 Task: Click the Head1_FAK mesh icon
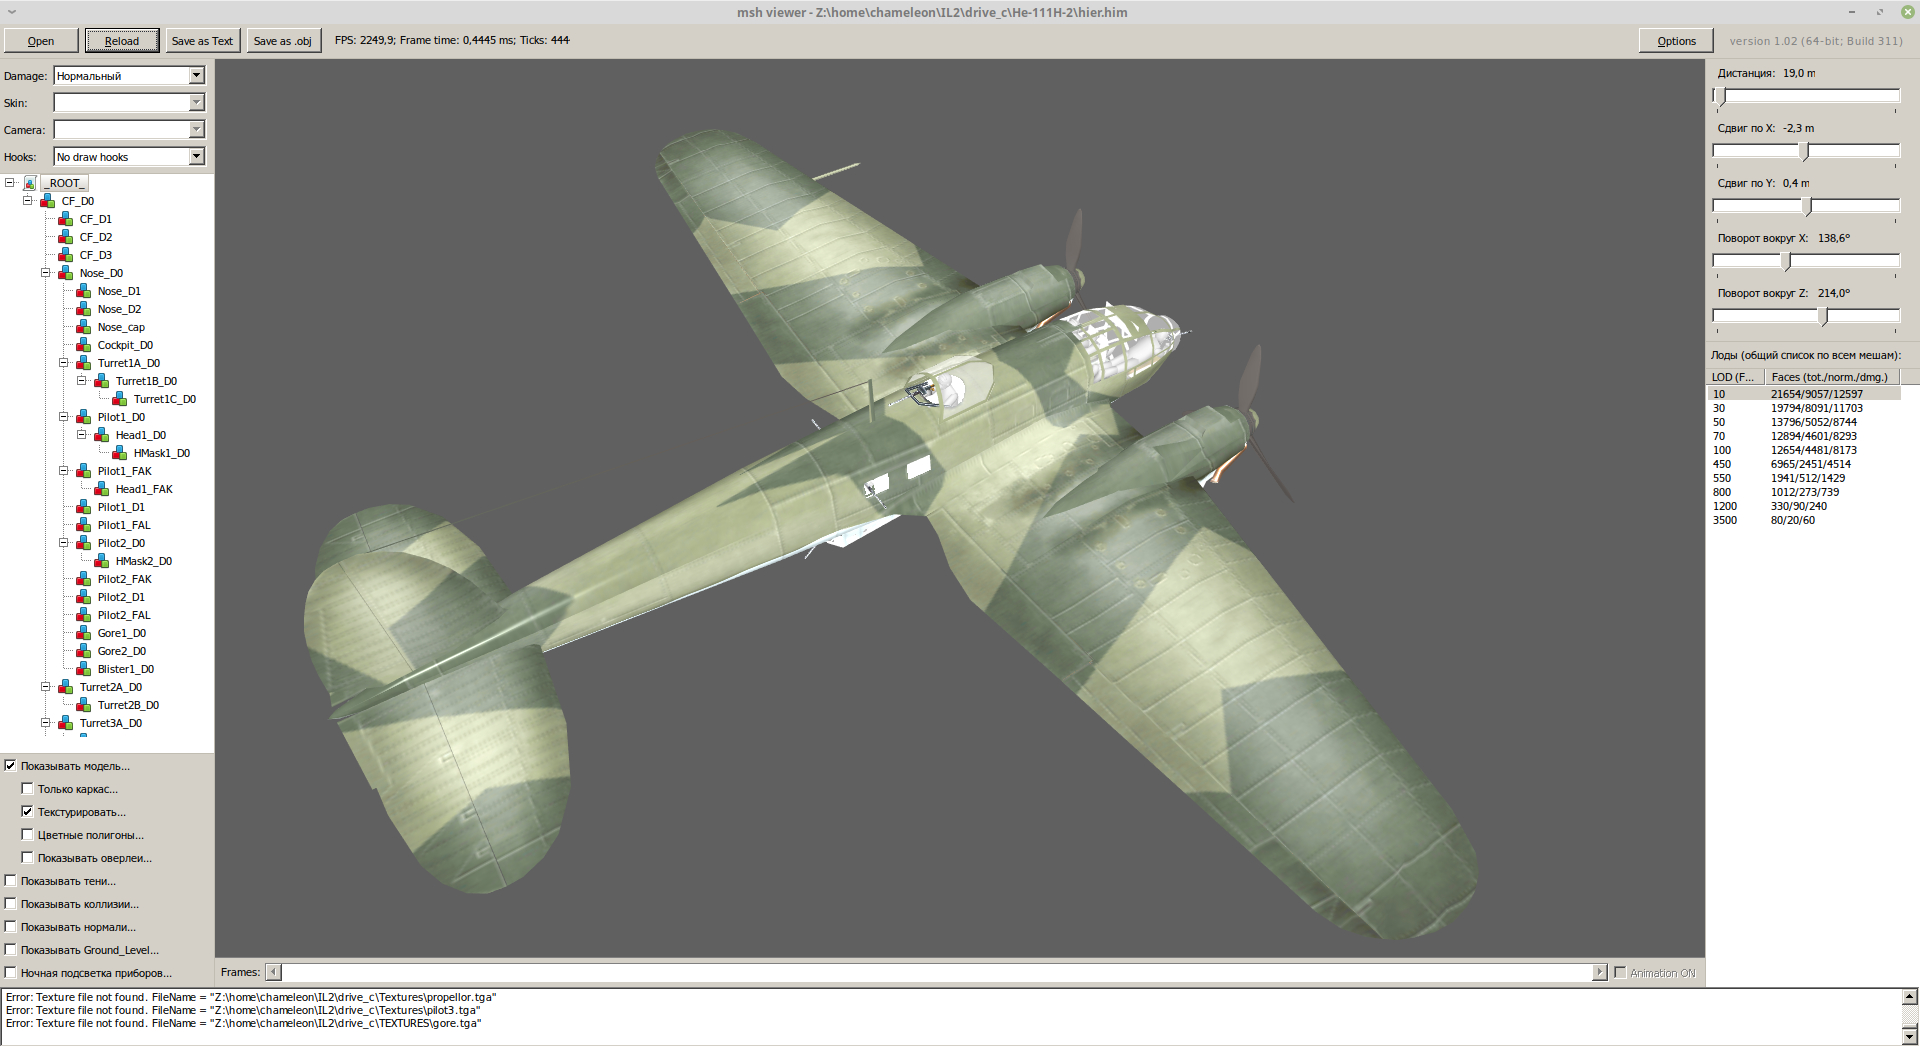click(101, 489)
